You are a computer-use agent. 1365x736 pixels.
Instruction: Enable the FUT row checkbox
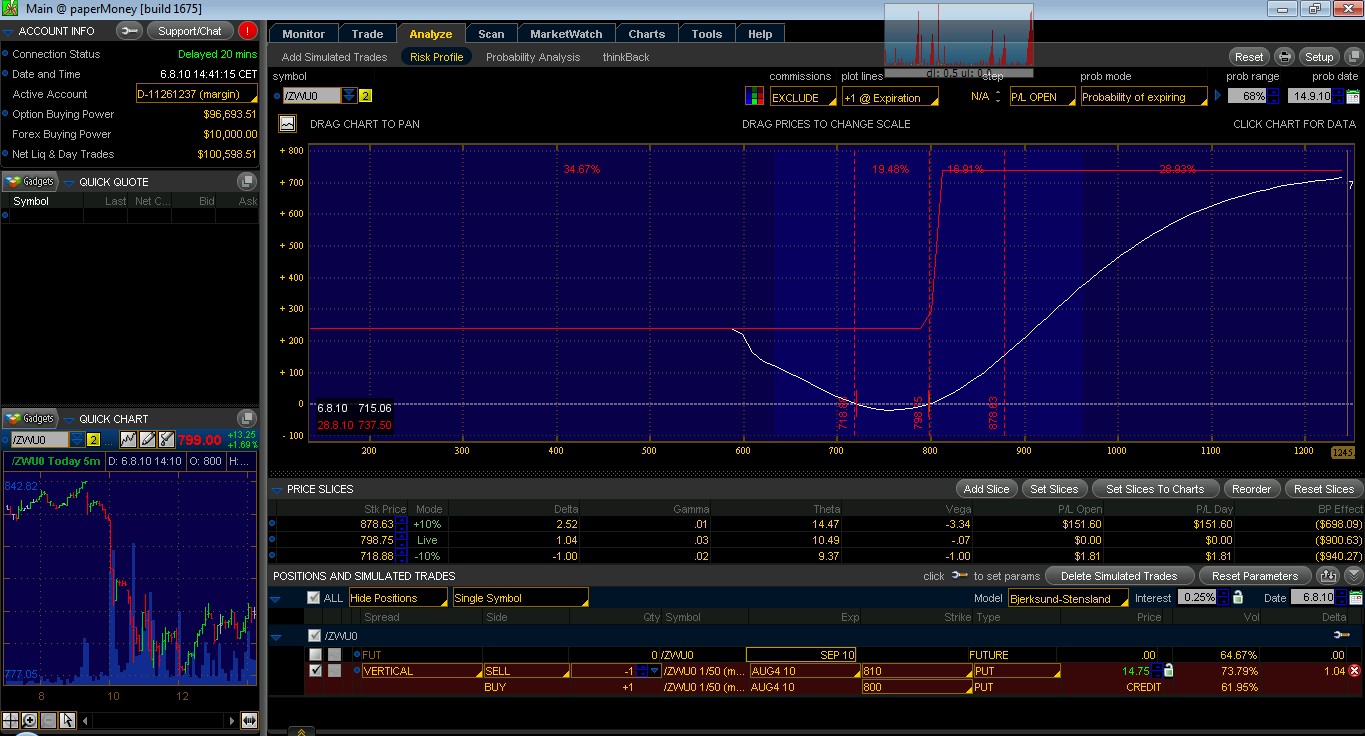pyautogui.click(x=315, y=655)
